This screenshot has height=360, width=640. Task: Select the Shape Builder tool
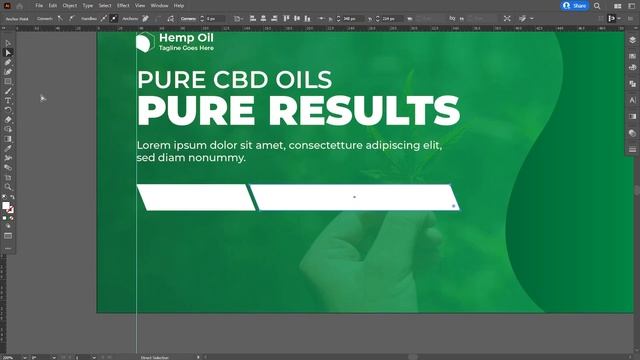8,129
